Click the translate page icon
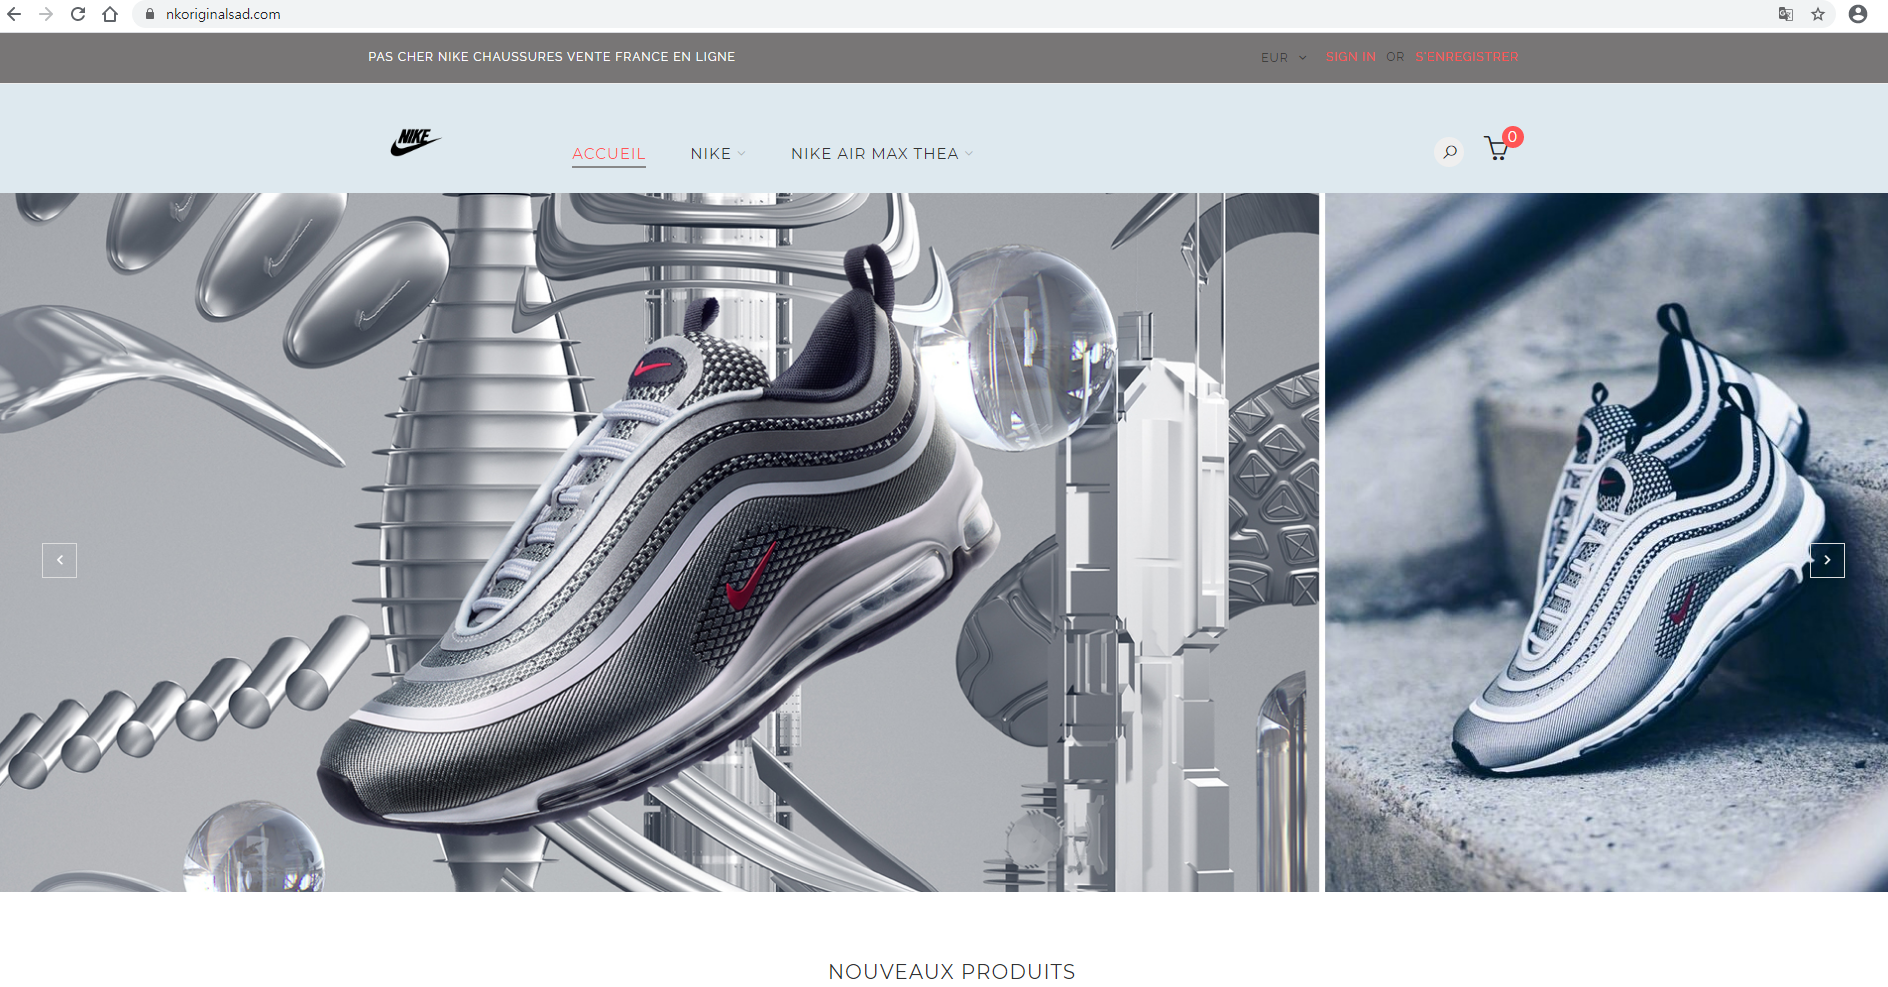This screenshot has width=1888, height=987. tap(1785, 14)
